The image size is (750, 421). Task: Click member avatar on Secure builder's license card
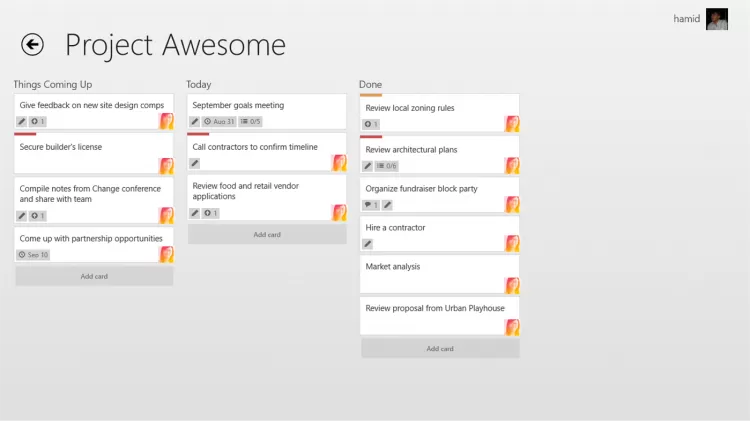(166, 166)
